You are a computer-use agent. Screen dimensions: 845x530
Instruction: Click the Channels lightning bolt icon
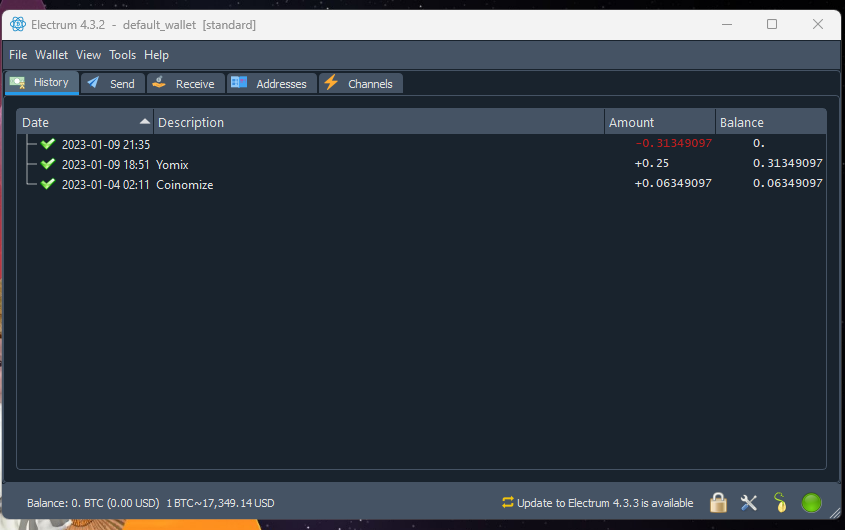(x=331, y=82)
